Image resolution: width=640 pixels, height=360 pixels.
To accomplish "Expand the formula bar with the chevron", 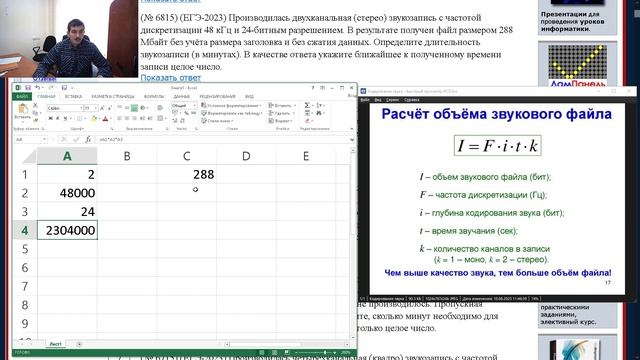I will click(x=352, y=140).
